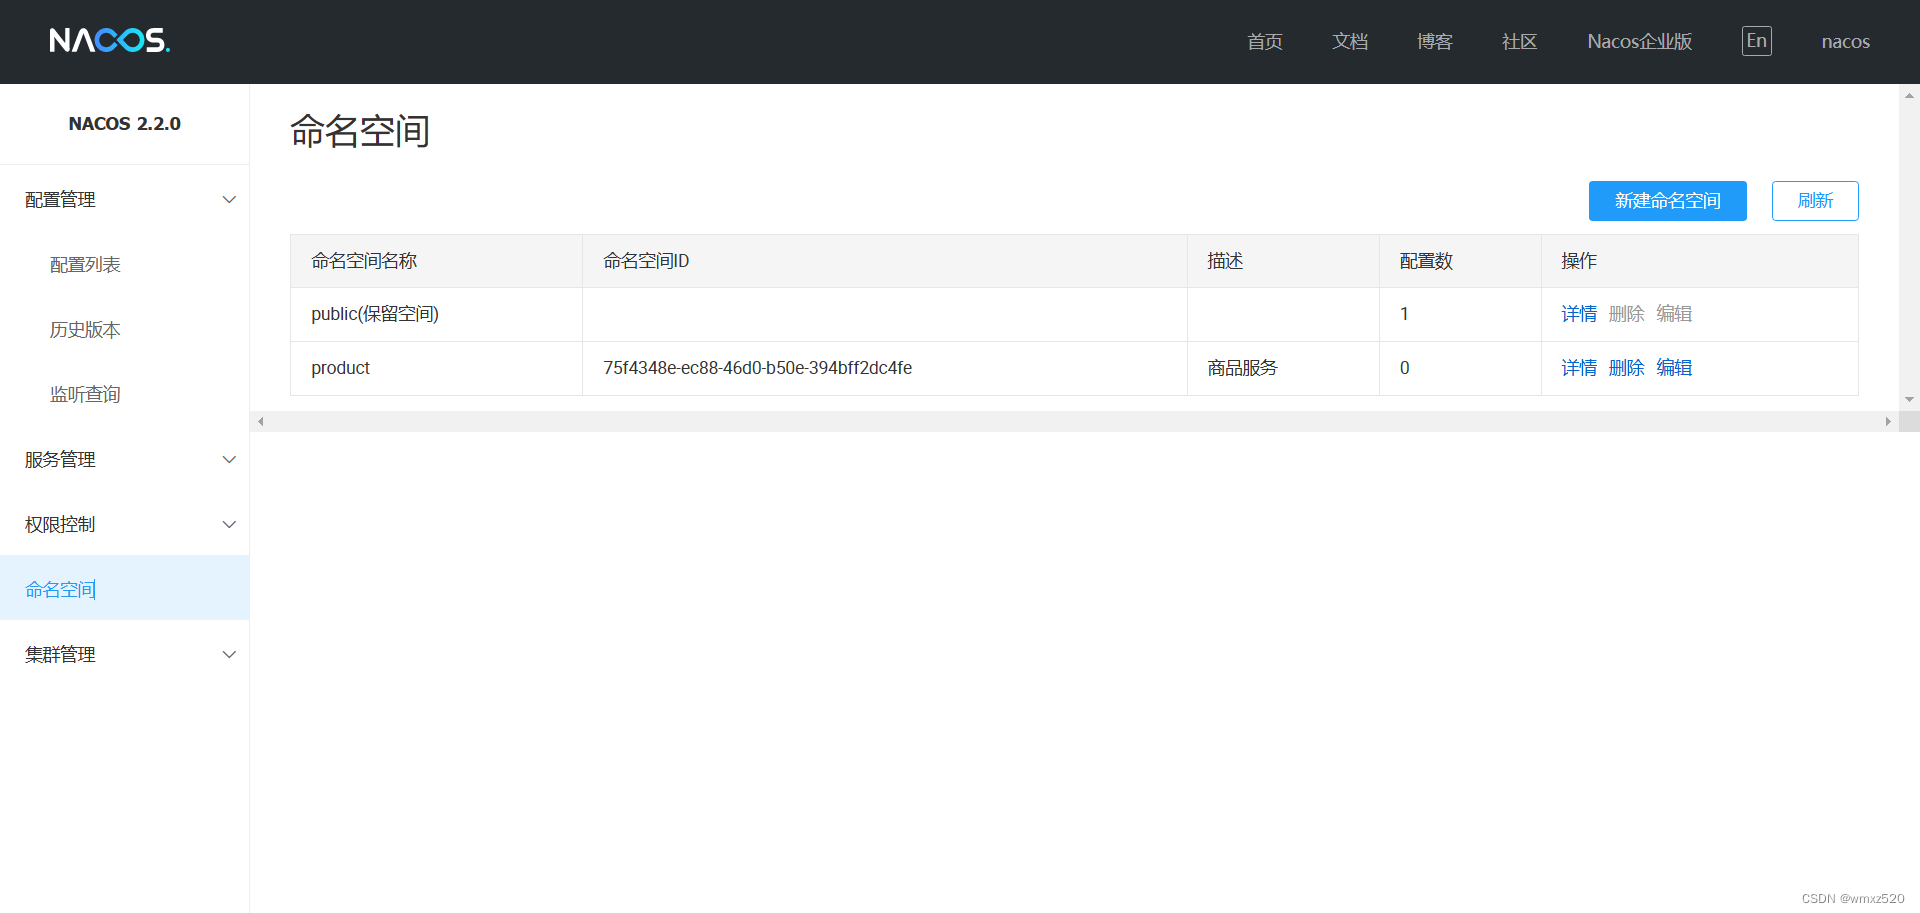Screen dimensions: 1920x913
Task: Click the 刷新 button
Action: (1815, 201)
